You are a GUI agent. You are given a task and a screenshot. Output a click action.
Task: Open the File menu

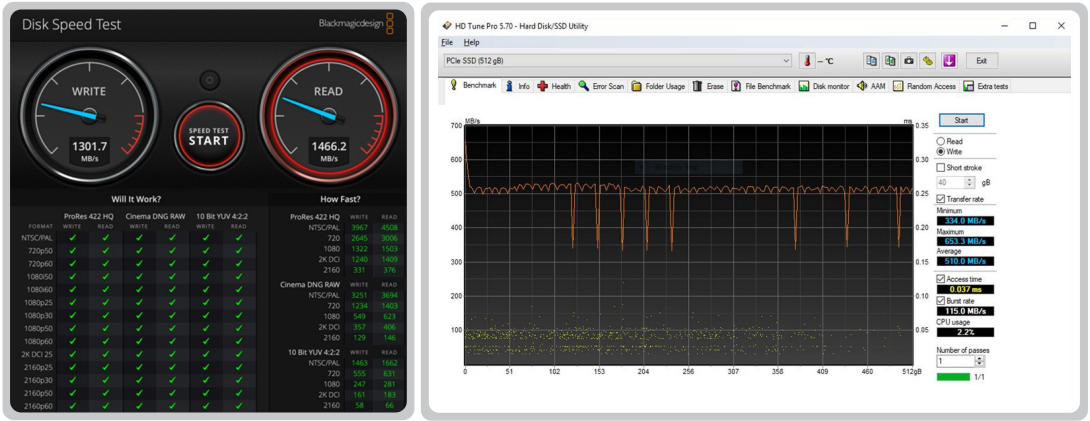447,42
